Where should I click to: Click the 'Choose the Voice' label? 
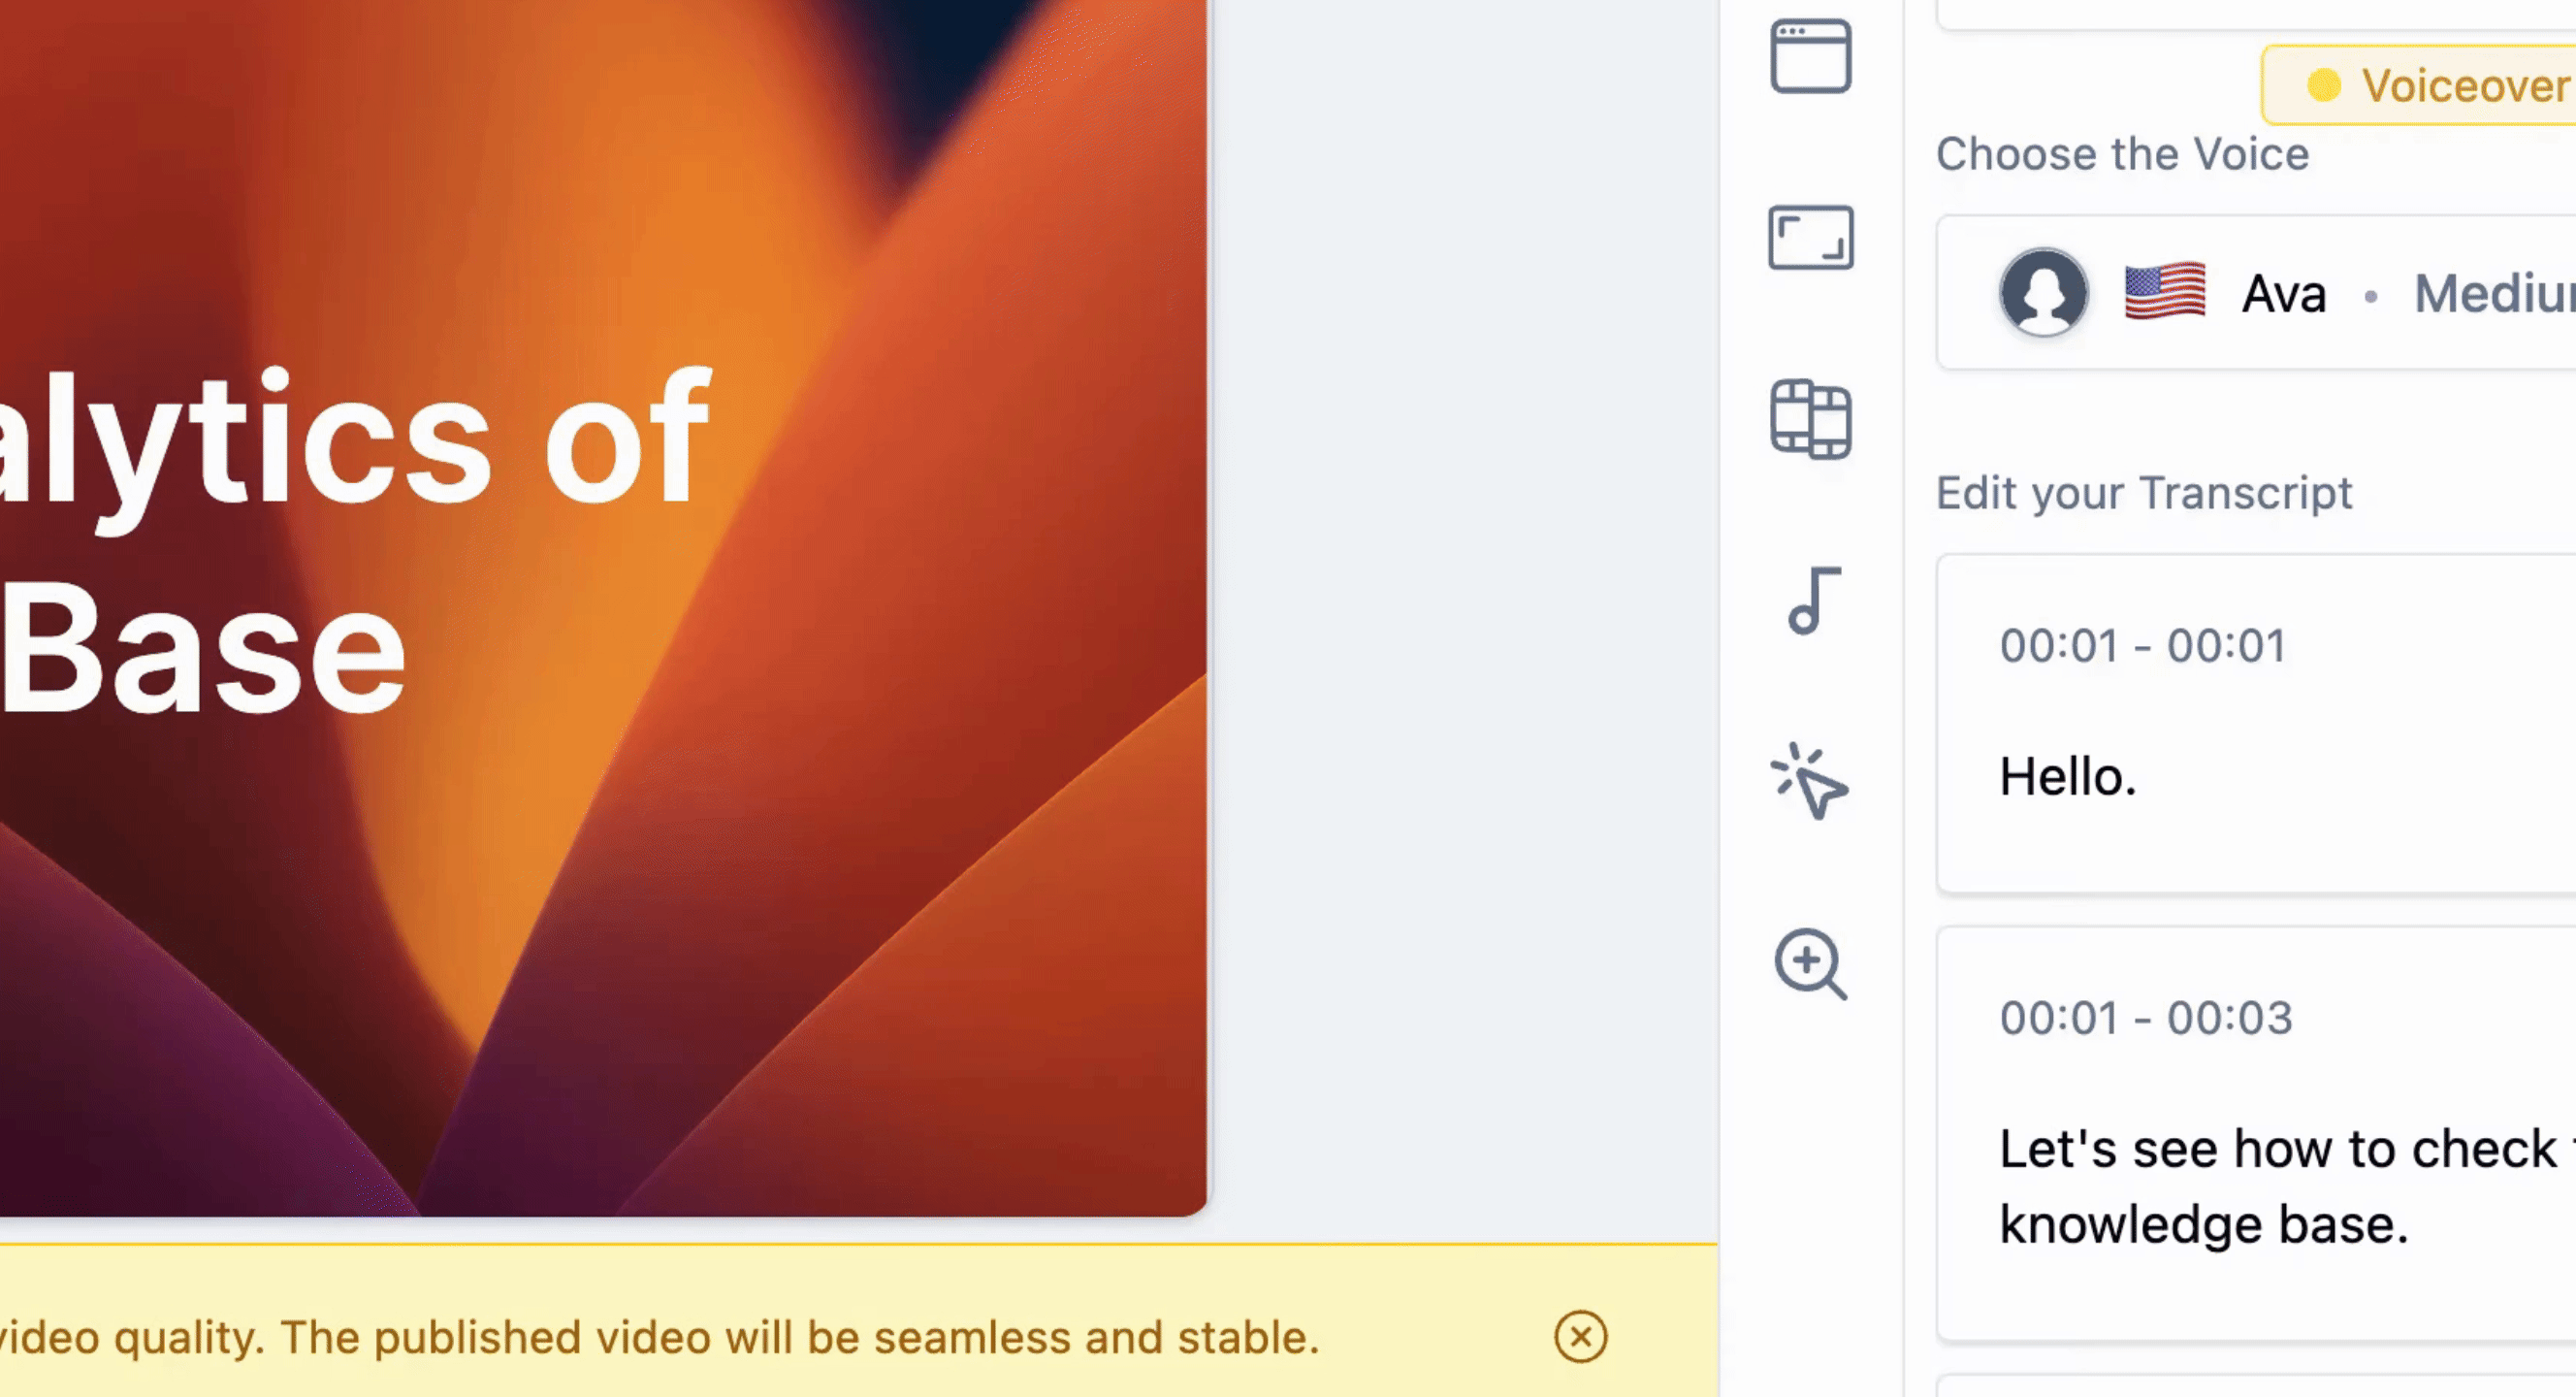point(2122,154)
